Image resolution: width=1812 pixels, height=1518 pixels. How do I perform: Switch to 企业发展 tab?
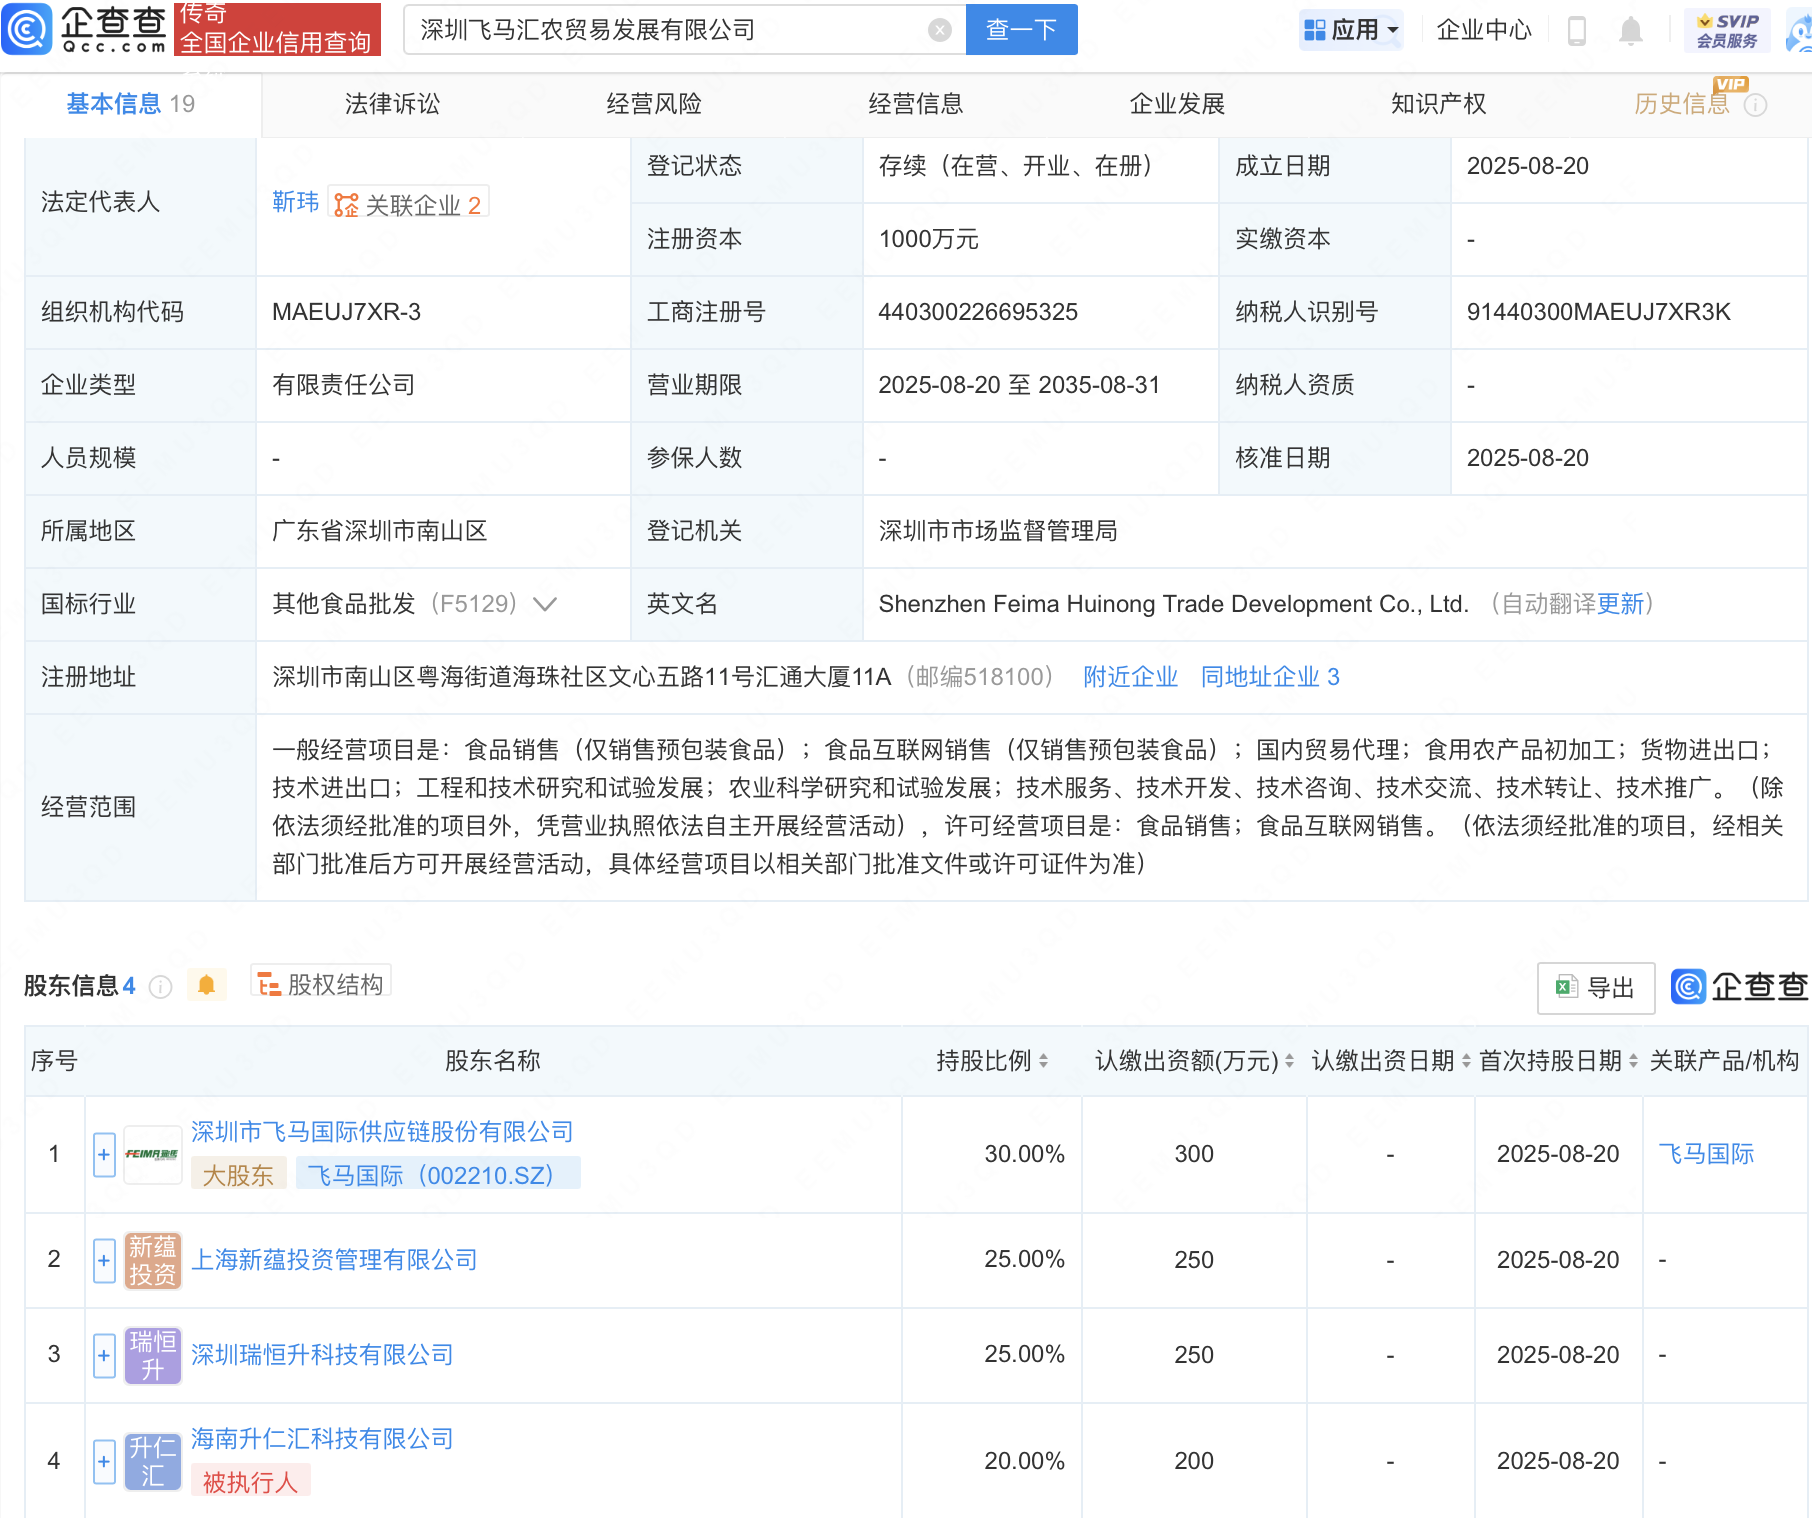(1177, 104)
